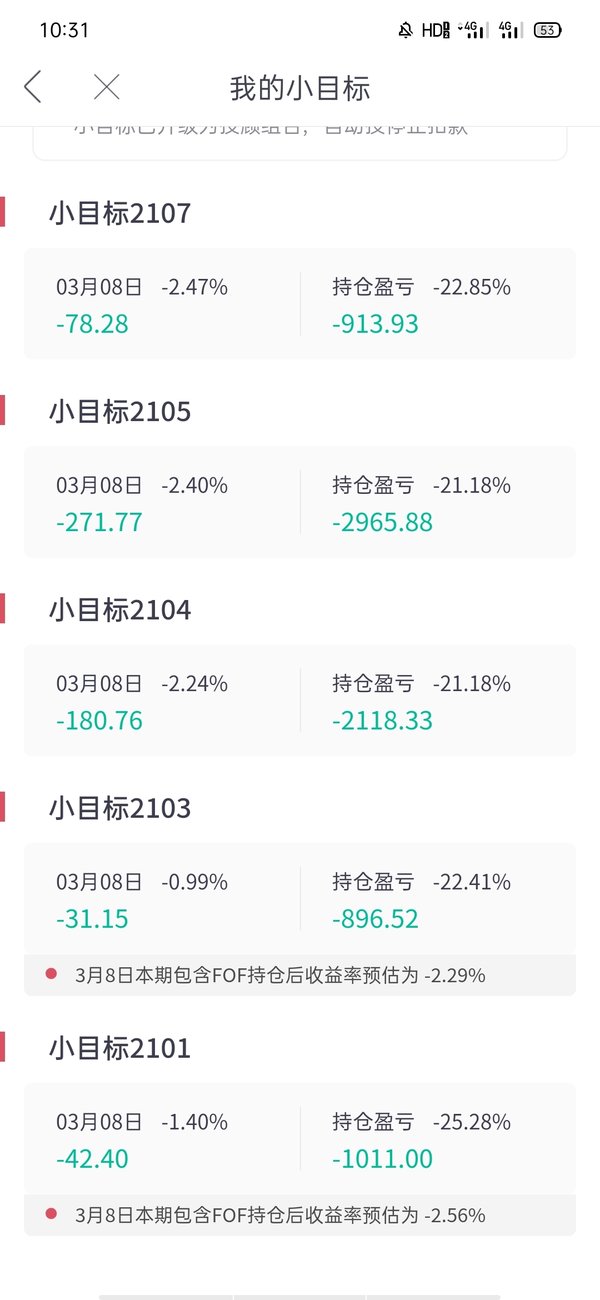Tap 小目标2105 holding profit -2965.88

[x=383, y=522]
